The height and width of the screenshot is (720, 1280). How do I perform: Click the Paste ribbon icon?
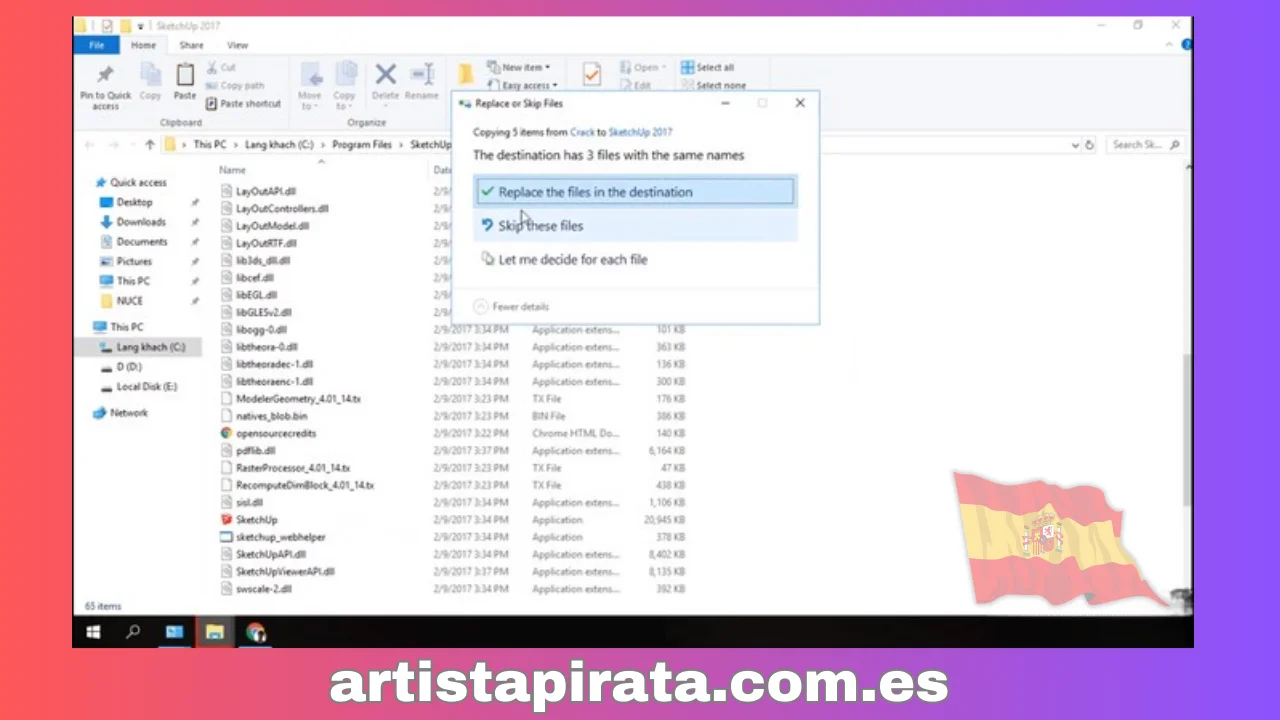pos(185,75)
